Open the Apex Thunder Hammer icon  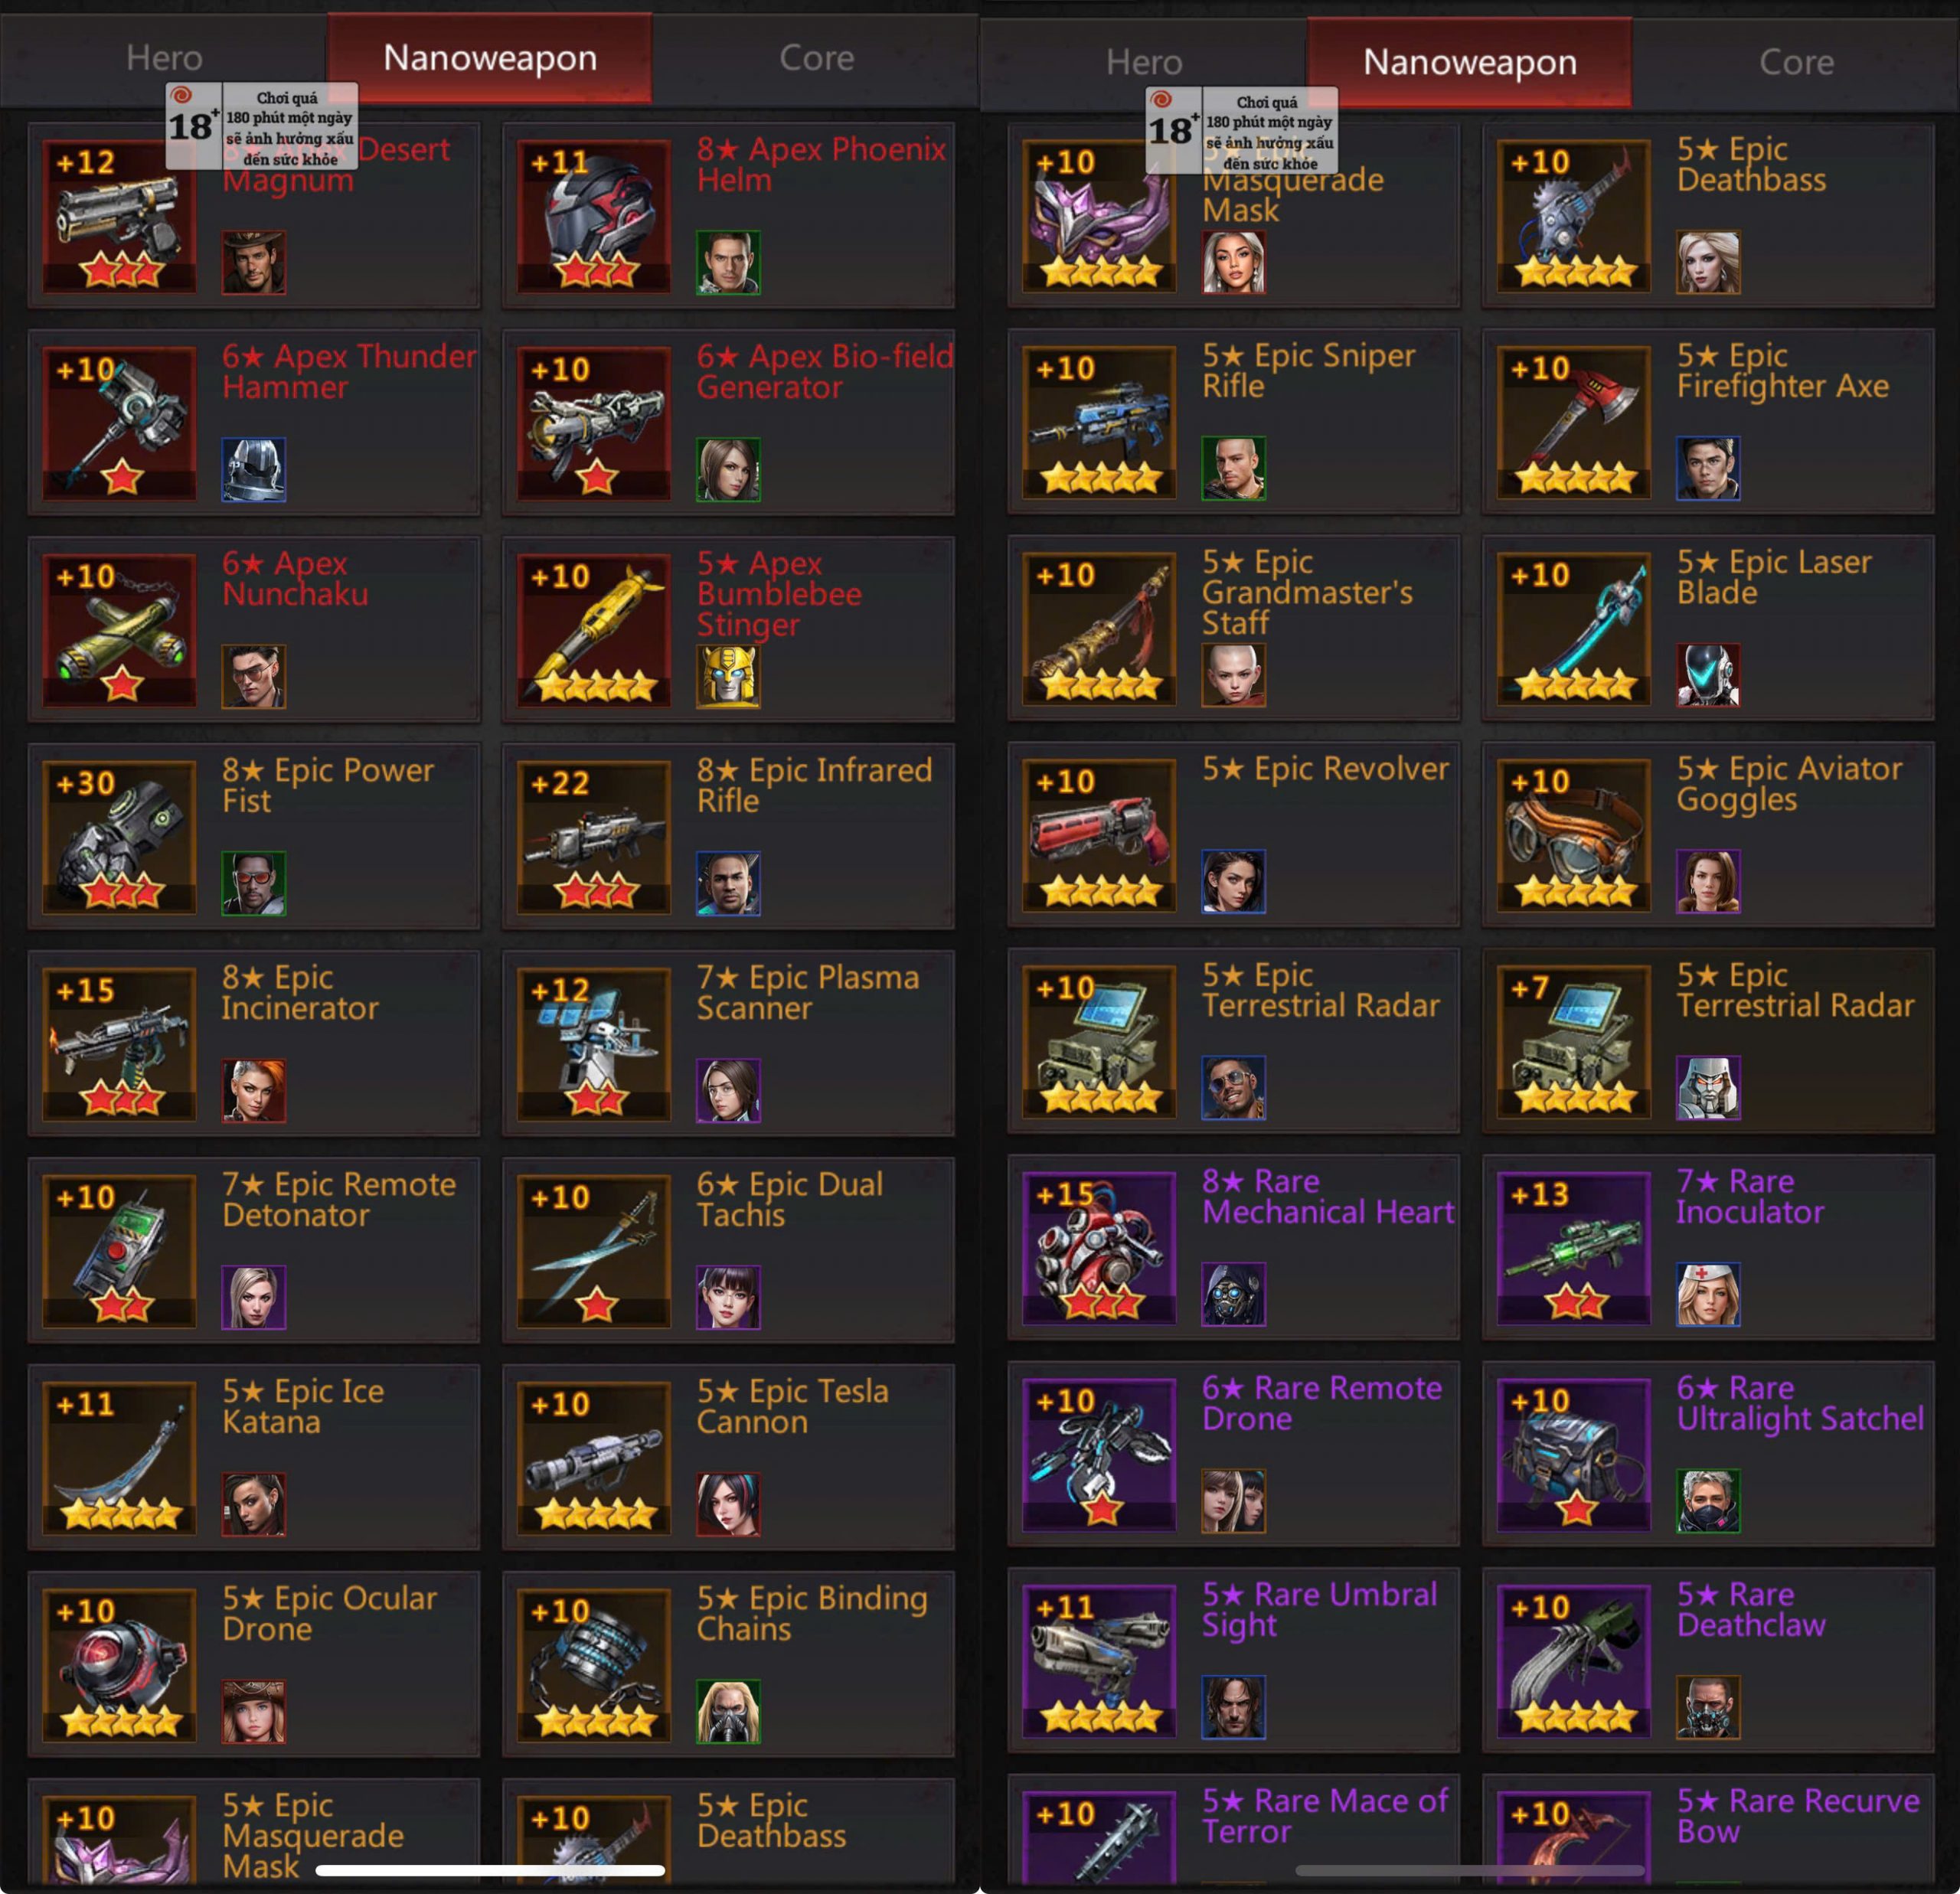pyautogui.click(x=119, y=423)
